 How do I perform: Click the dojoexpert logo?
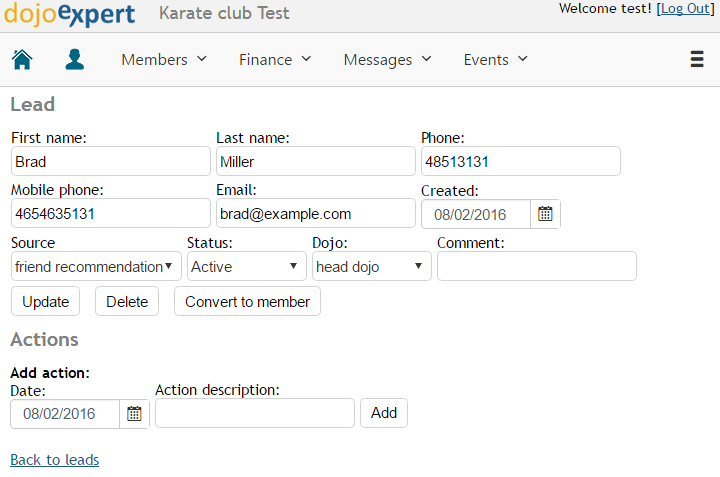[x=69, y=14]
